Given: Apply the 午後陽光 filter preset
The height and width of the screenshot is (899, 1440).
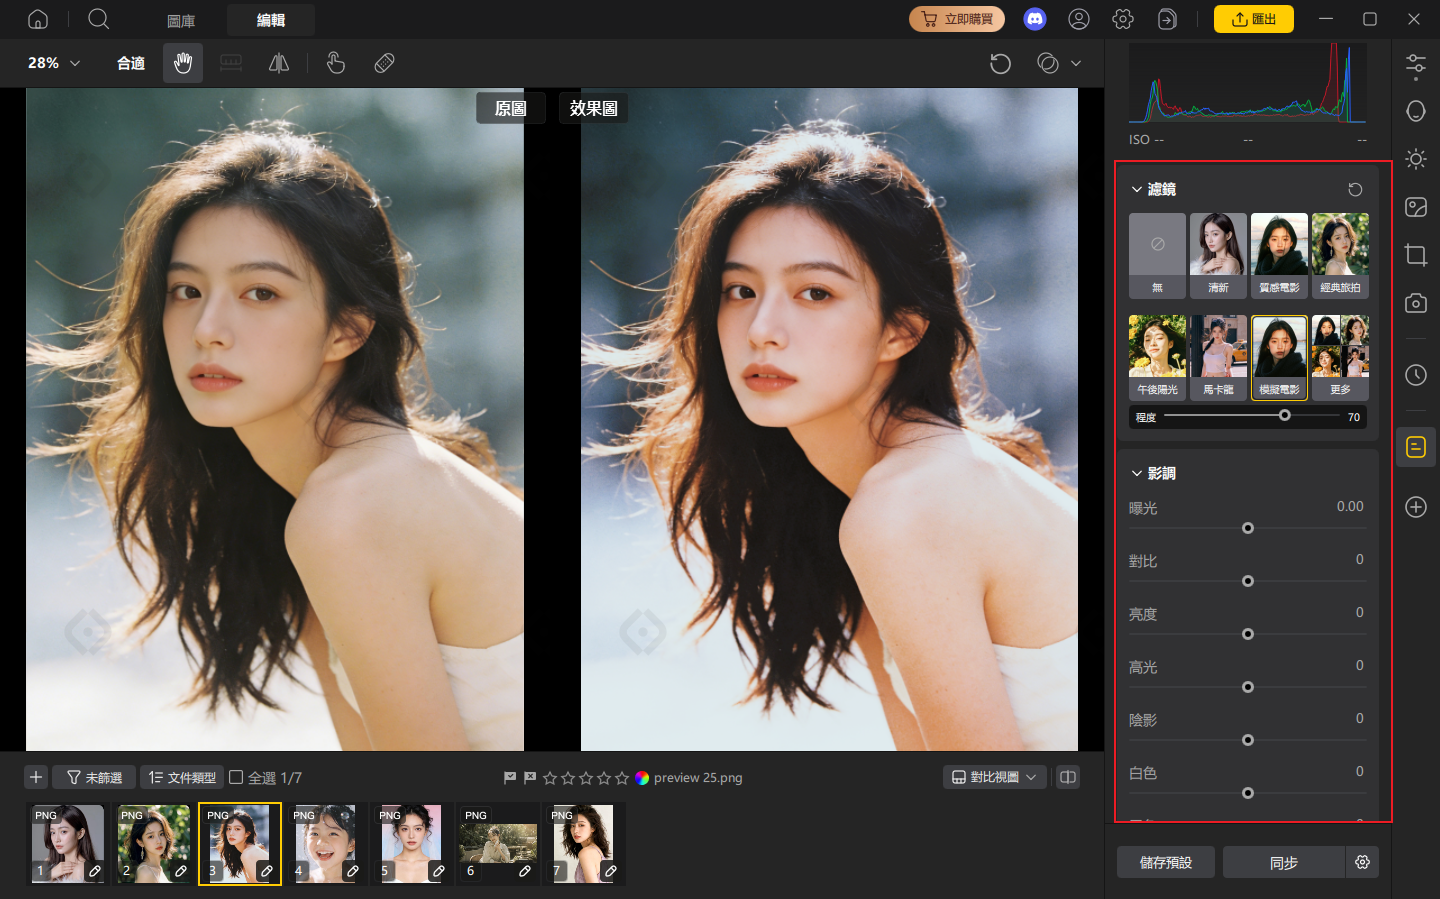Looking at the screenshot, I should [1157, 357].
